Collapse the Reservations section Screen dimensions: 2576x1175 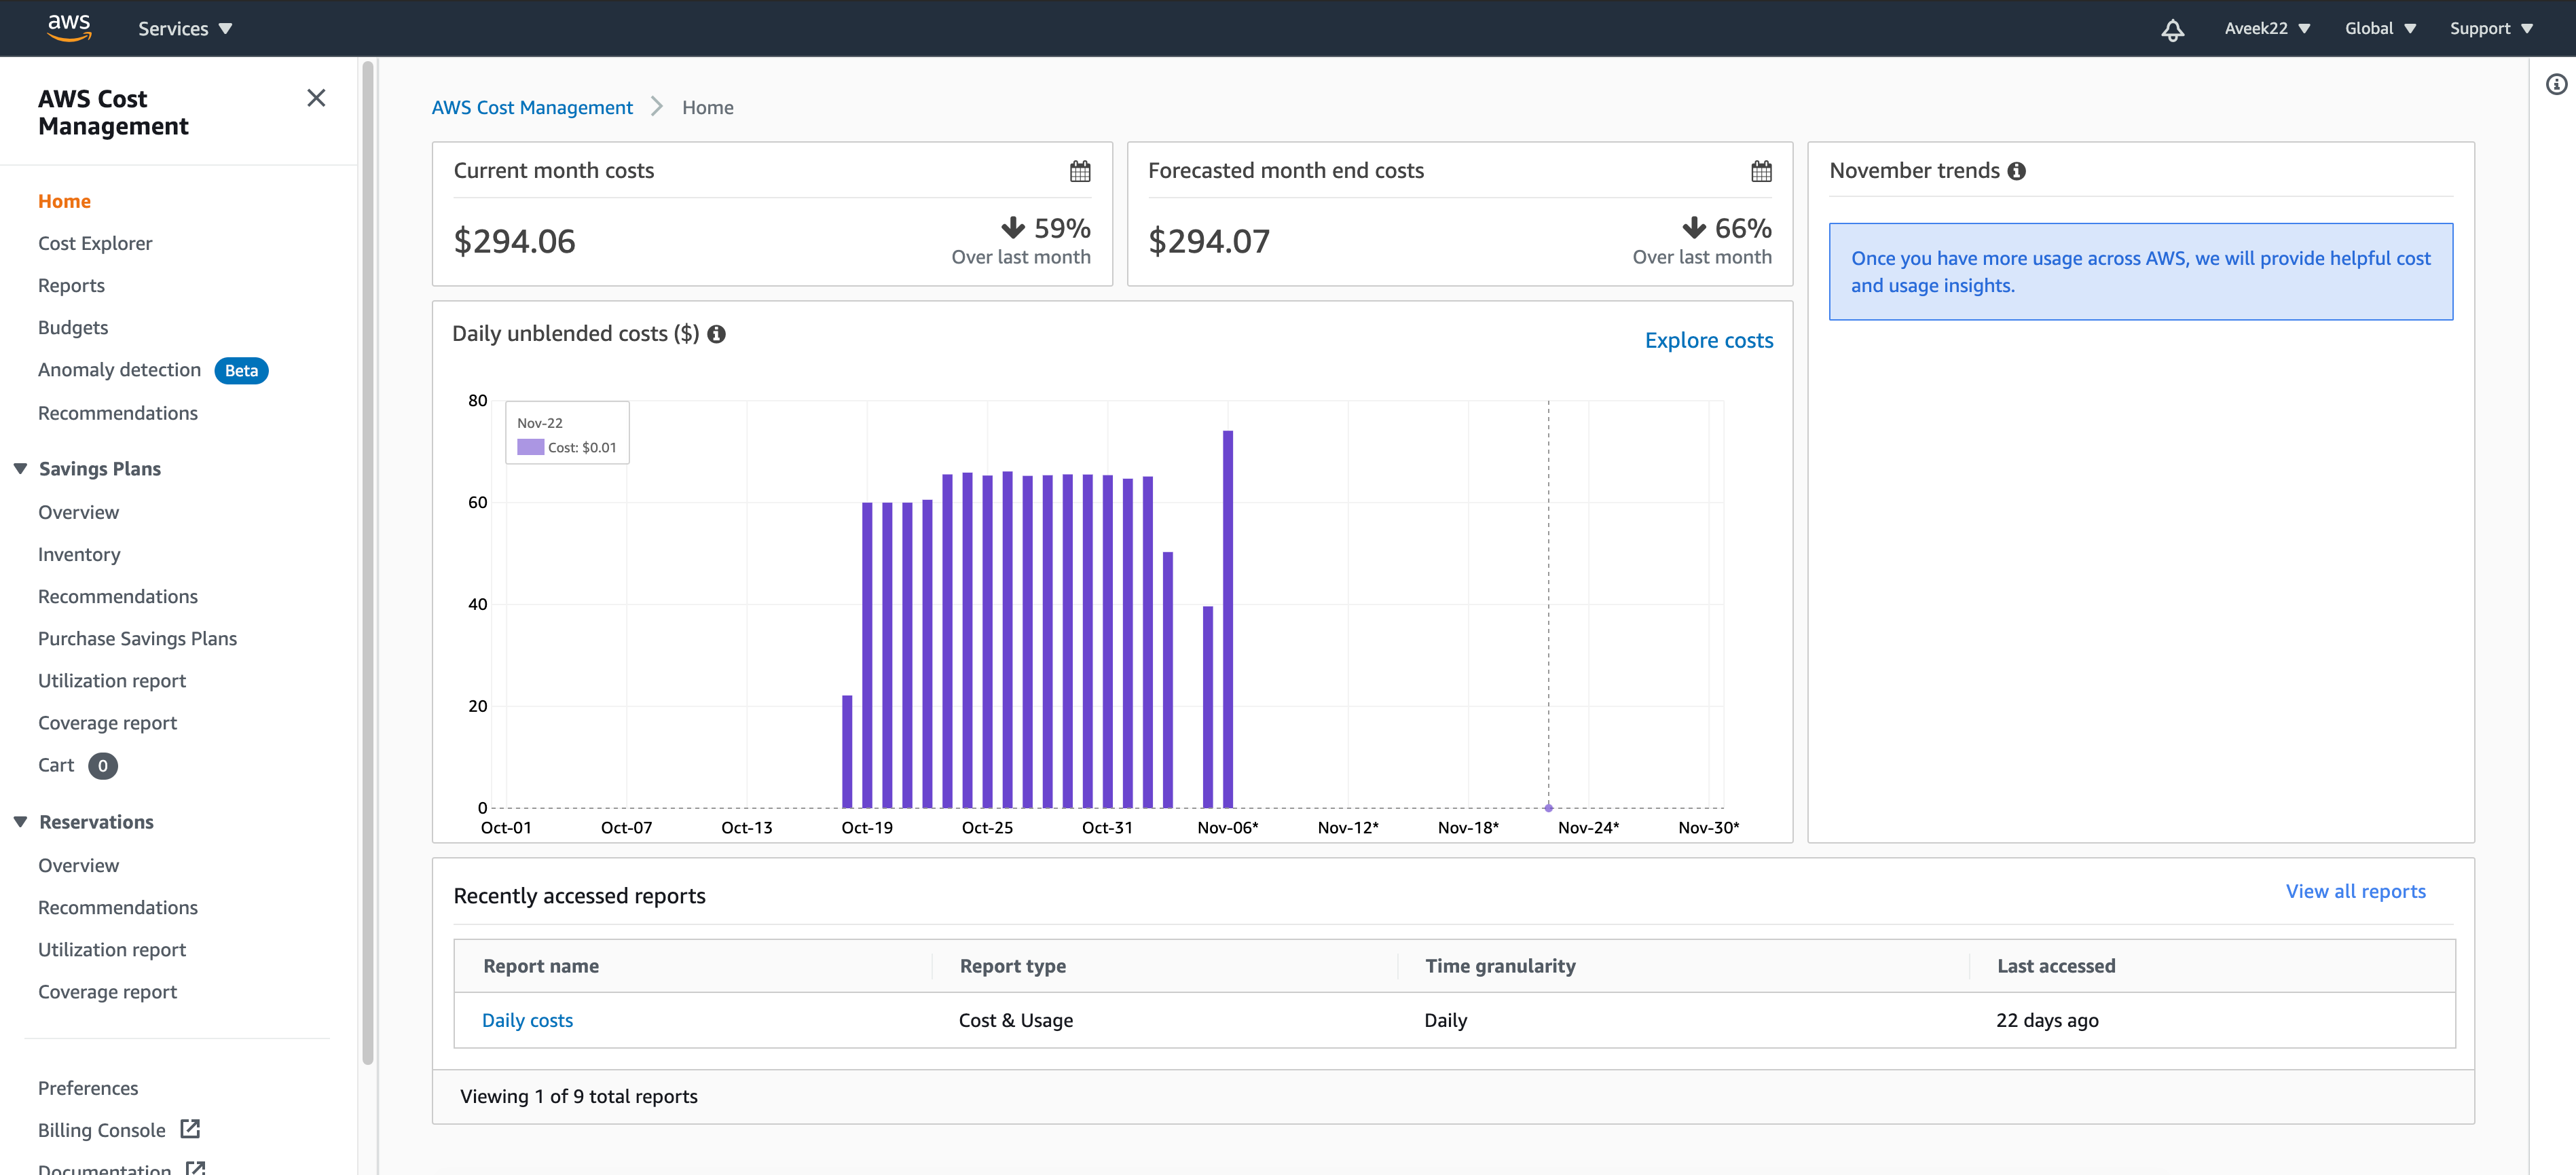pos(20,822)
